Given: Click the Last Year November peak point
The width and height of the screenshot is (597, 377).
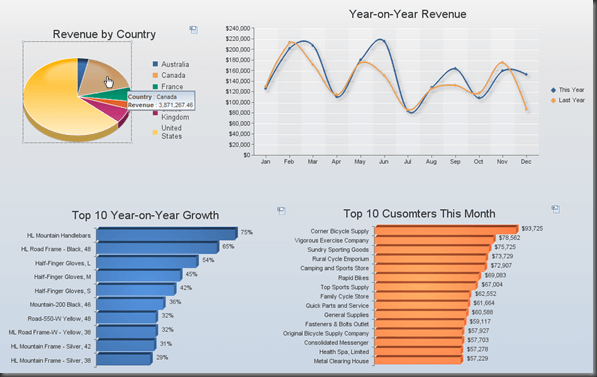Looking at the screenshot, I should pos(502,62).
